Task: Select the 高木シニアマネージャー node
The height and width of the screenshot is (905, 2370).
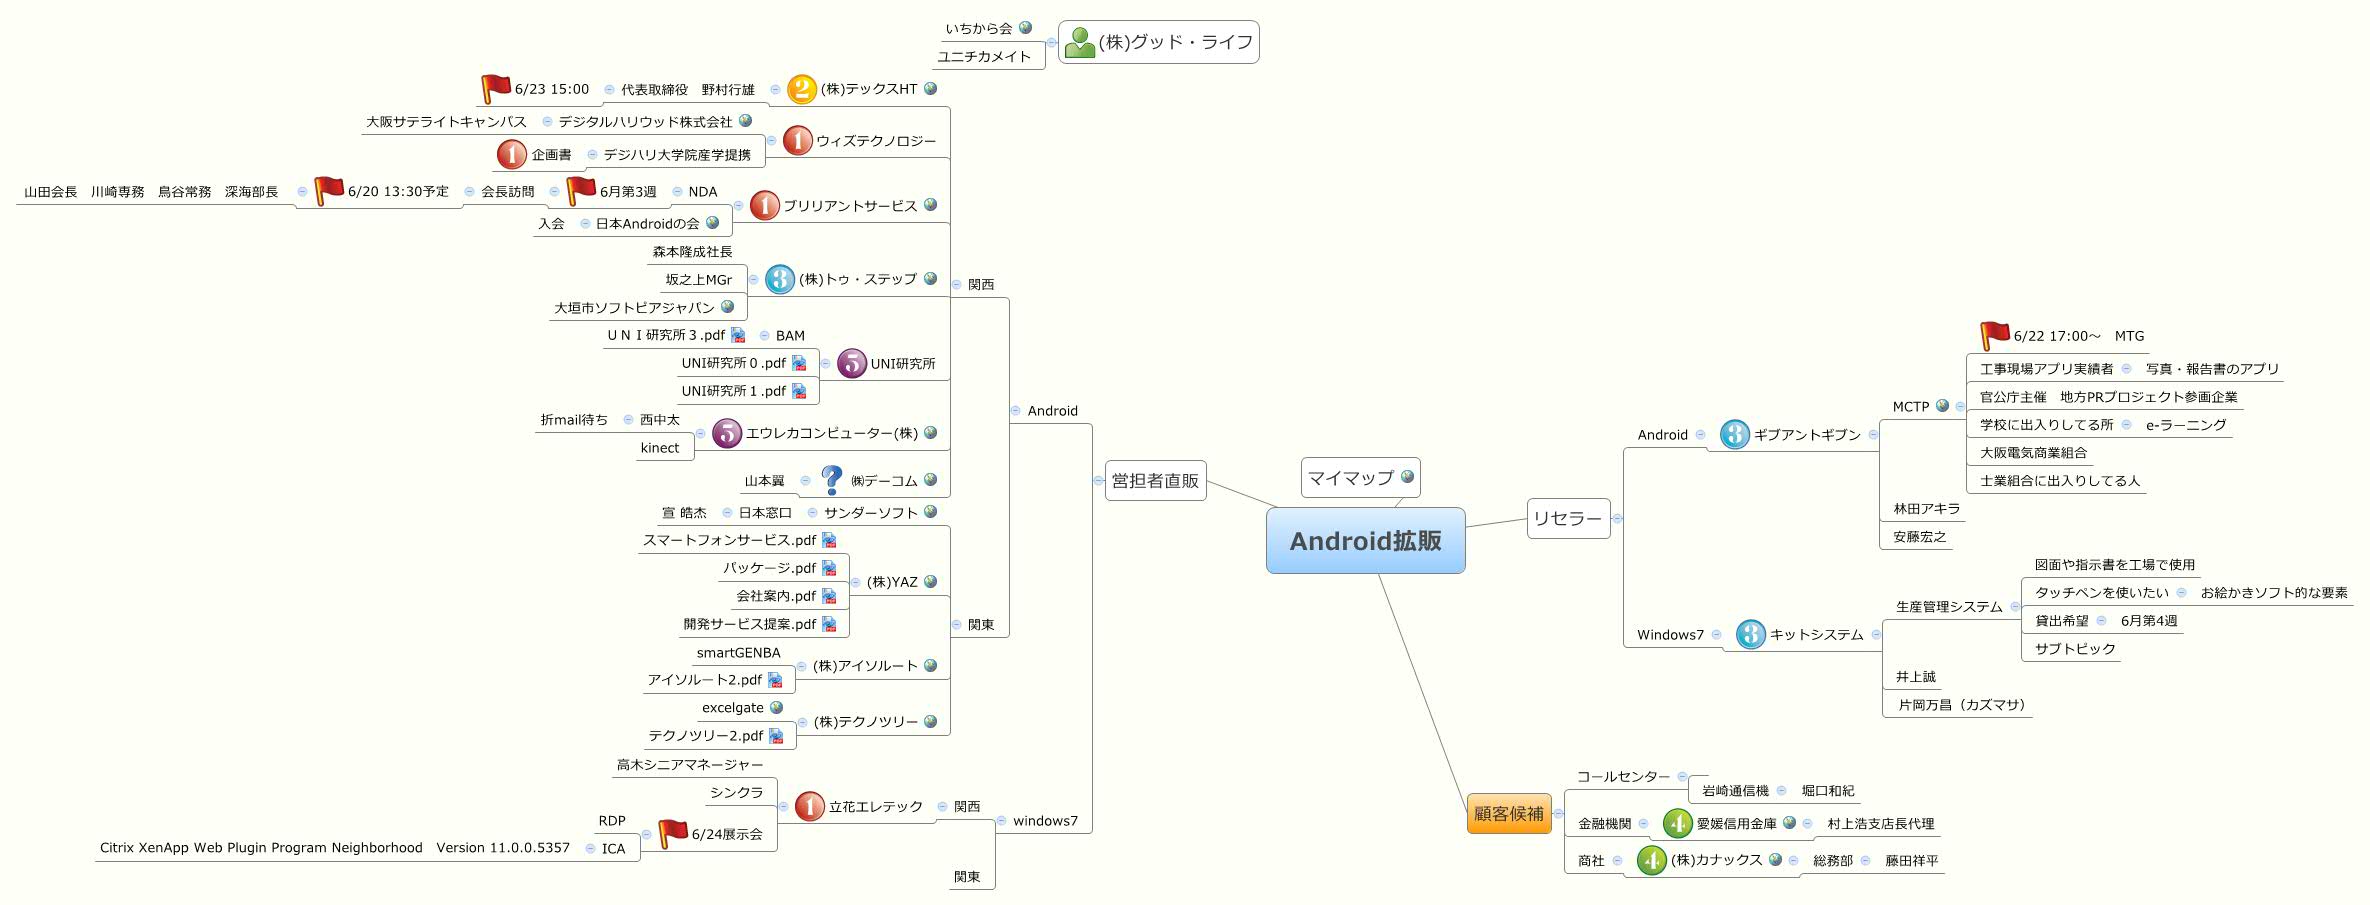Action: 690,765
